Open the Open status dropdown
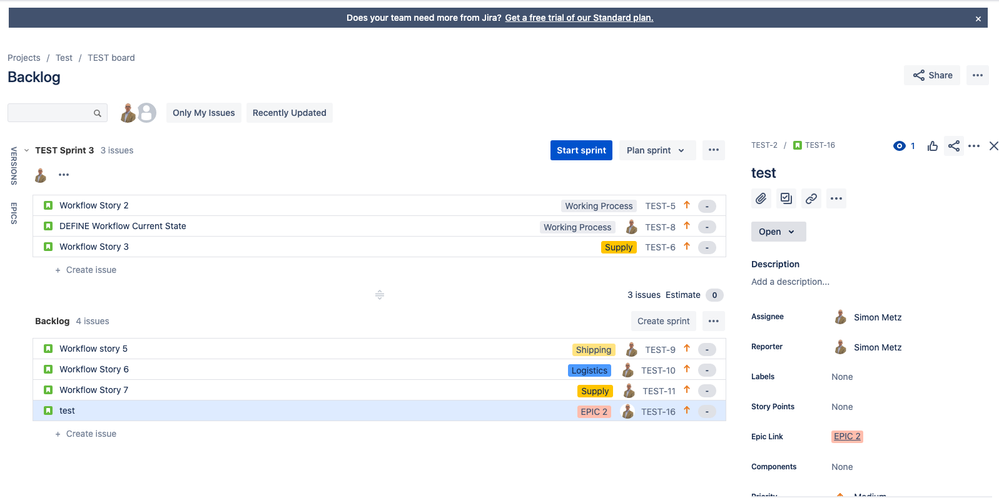999x502 pixels. pyautogui.click(x=779, y=232)
